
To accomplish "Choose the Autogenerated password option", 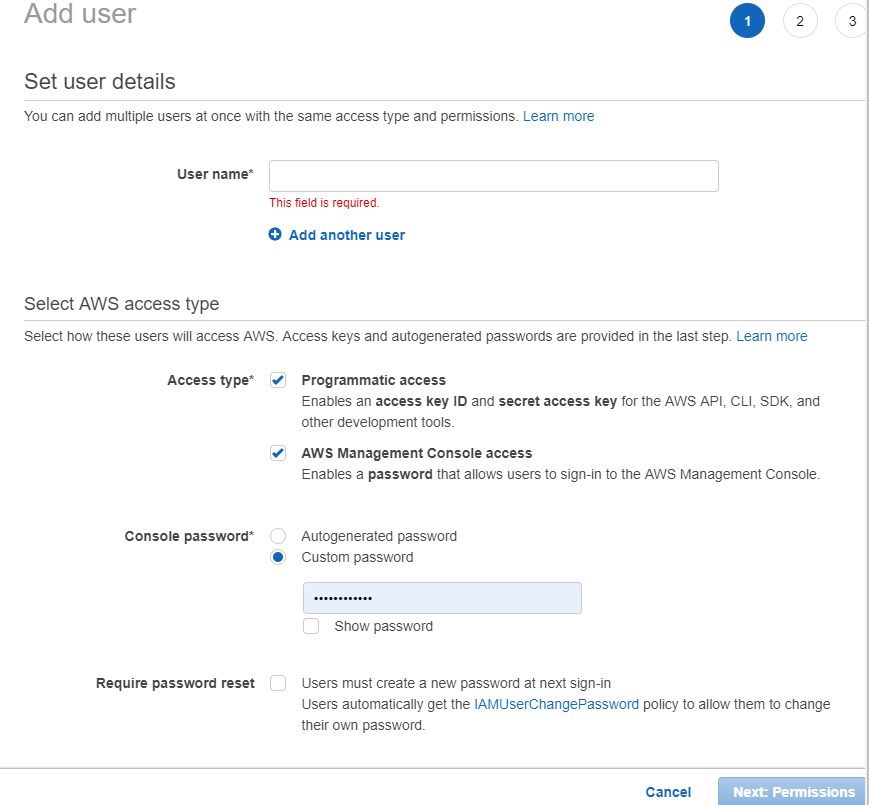I will point(279,536).
